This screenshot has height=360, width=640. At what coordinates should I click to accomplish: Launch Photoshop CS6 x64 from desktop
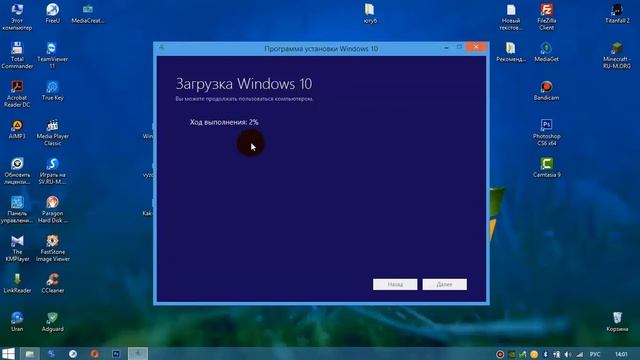click(x=546, y=132)
